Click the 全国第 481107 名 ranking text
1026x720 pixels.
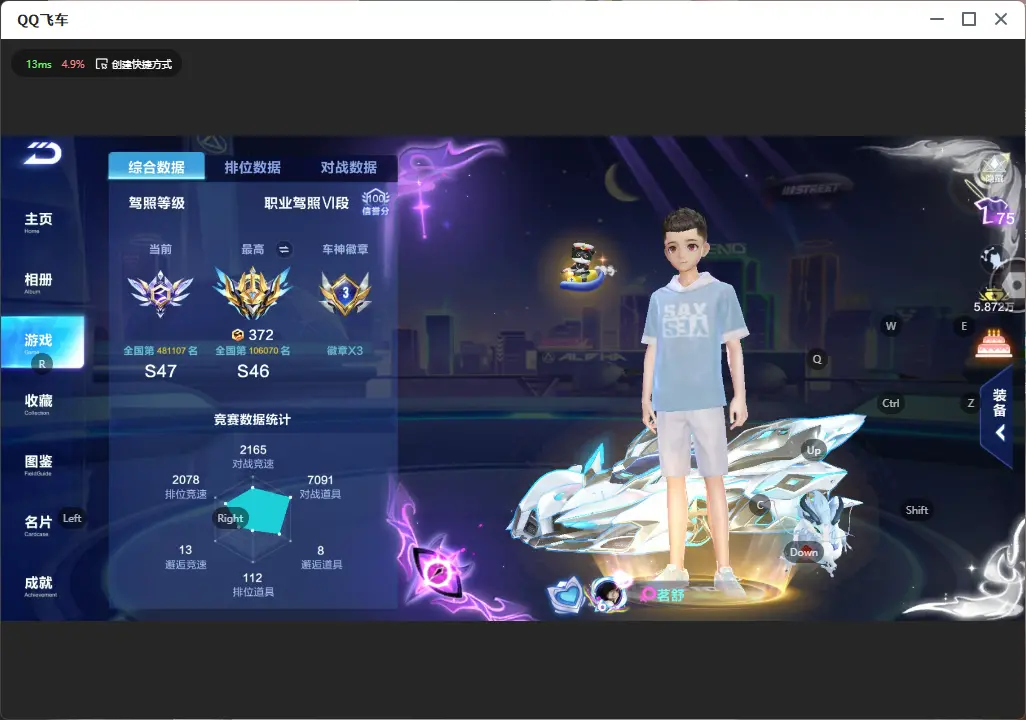[160, 351]
